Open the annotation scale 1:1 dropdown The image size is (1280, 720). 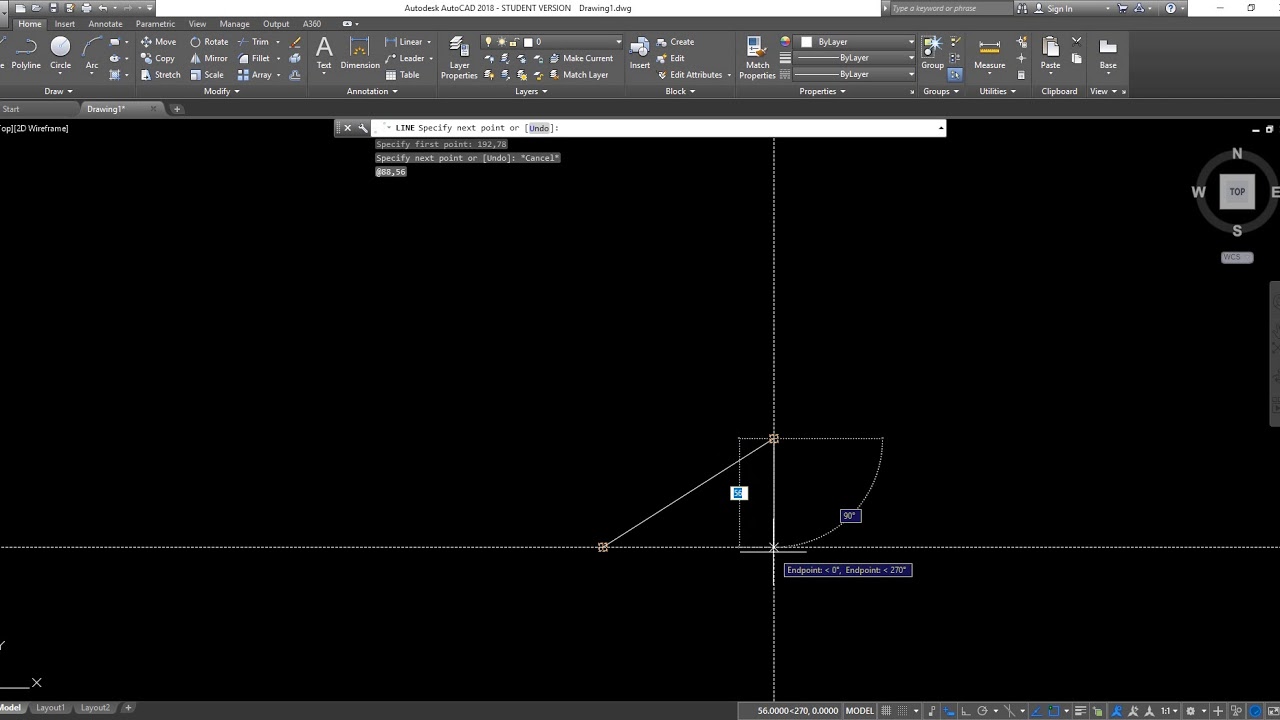[1170, 710]
